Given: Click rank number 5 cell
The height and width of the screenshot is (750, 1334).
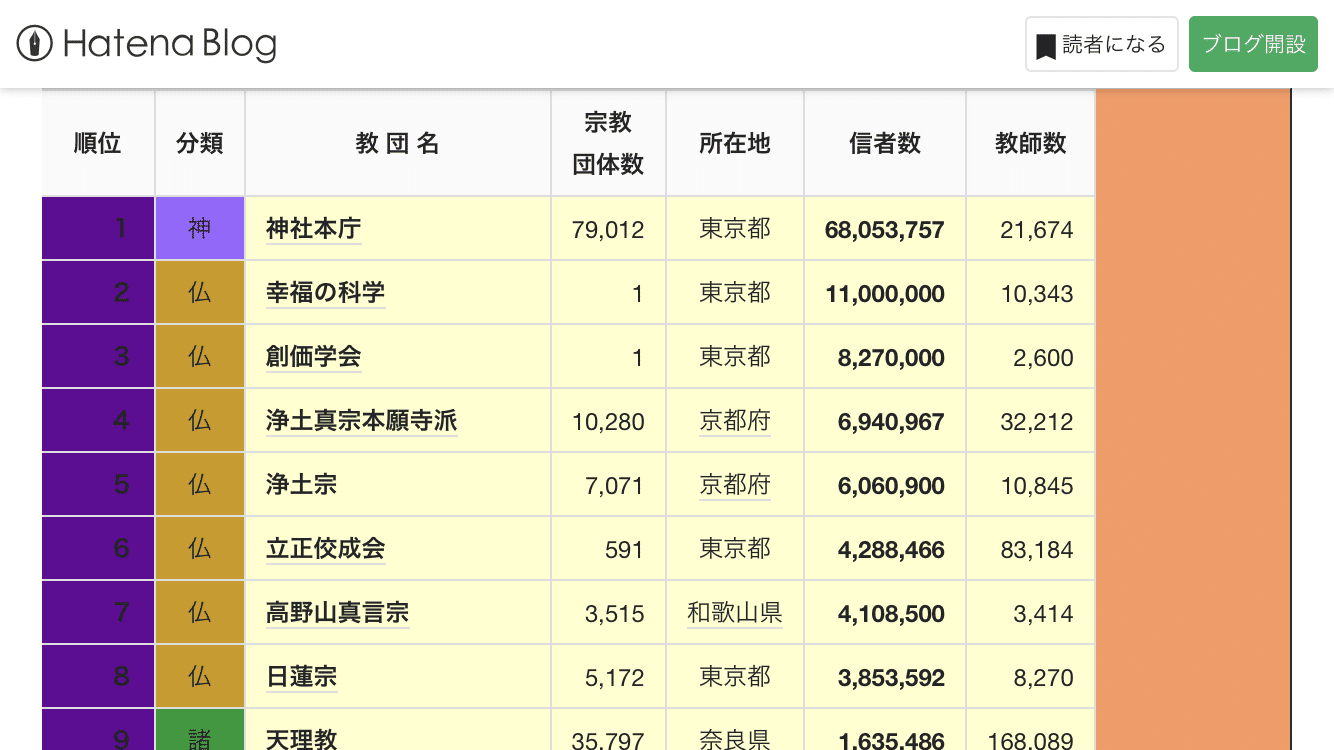Looking at the screenshot, I should (x=98, y=485).
